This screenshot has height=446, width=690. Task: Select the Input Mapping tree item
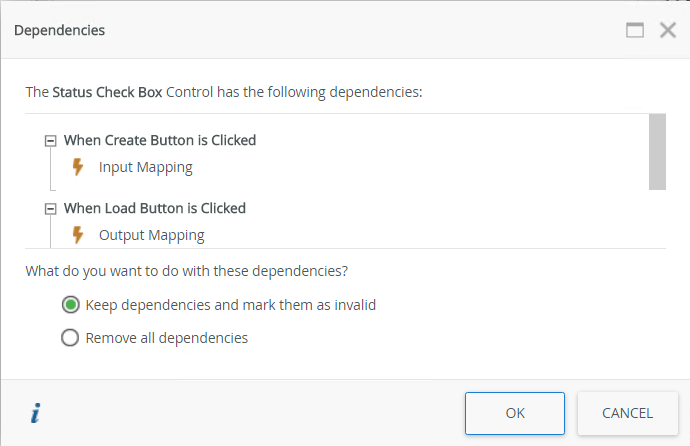tap(145, 167)
